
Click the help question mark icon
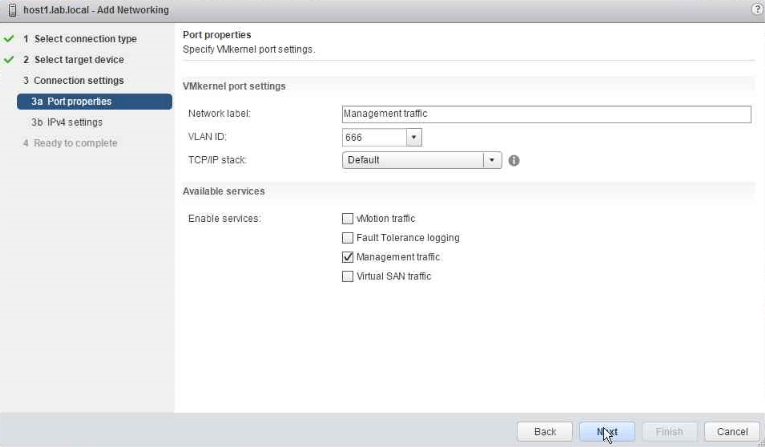pyautogui.click(x=756, y=9)
